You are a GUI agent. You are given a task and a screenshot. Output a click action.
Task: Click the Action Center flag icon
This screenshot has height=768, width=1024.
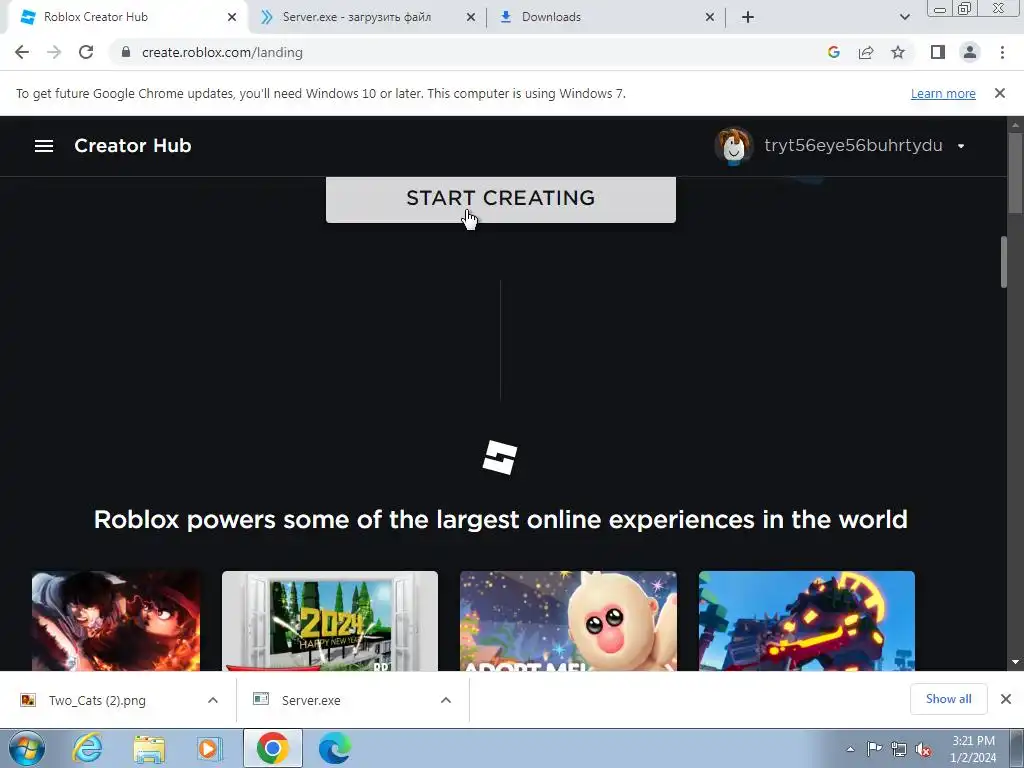pos(874,749)
